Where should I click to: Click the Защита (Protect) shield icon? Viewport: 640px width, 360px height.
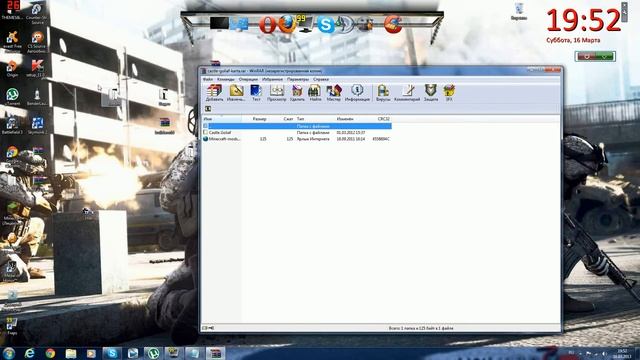pos(431,93)
